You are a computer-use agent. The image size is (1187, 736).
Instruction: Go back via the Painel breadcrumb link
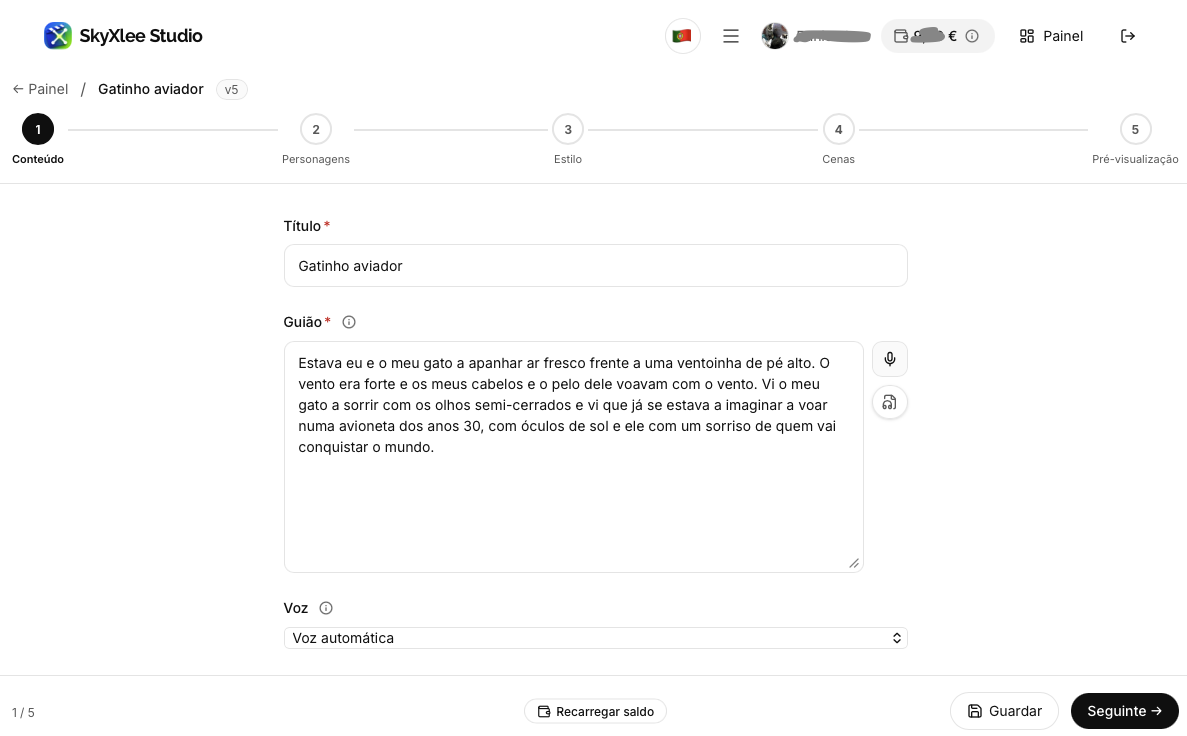click(x=40, y=89)
